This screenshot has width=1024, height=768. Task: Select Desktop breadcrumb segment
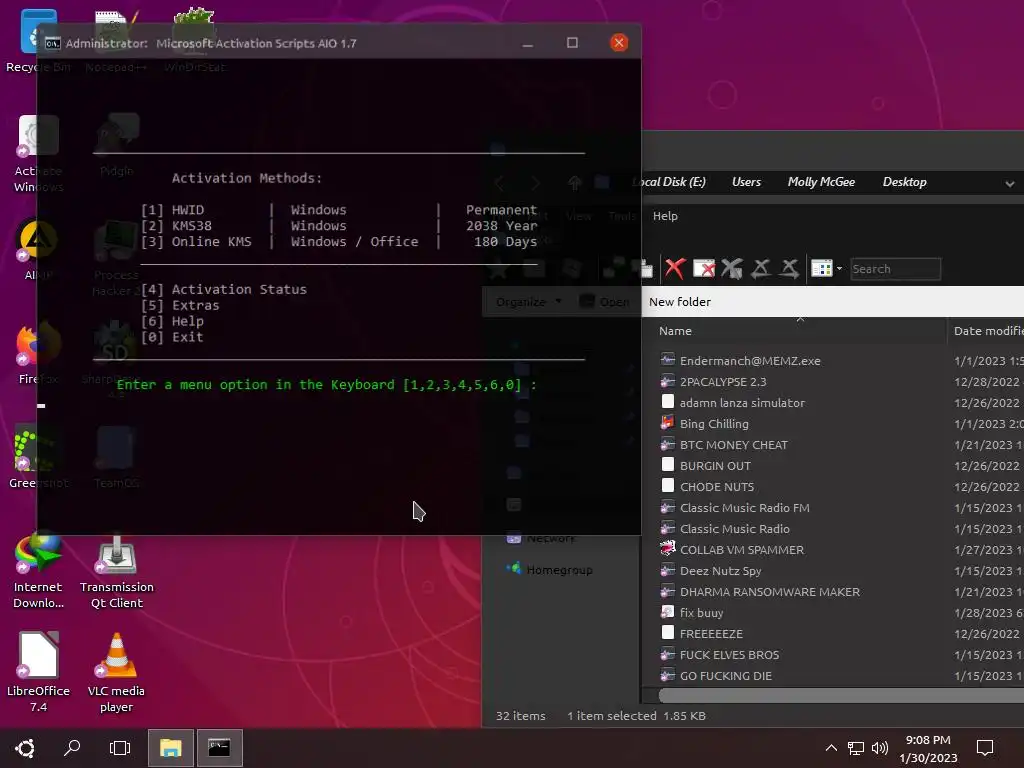click(x=904, y=182)
